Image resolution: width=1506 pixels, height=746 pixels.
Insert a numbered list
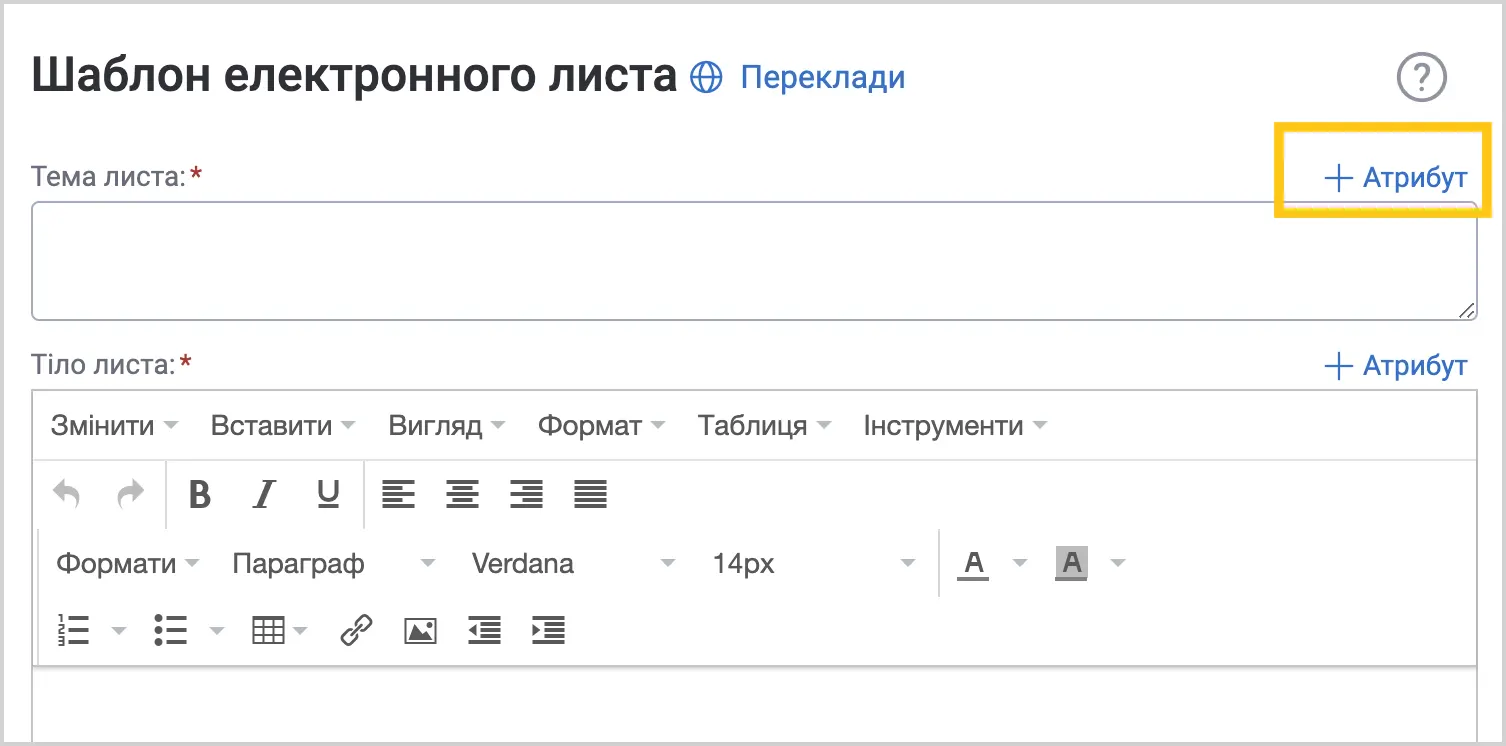pos(74,630)
